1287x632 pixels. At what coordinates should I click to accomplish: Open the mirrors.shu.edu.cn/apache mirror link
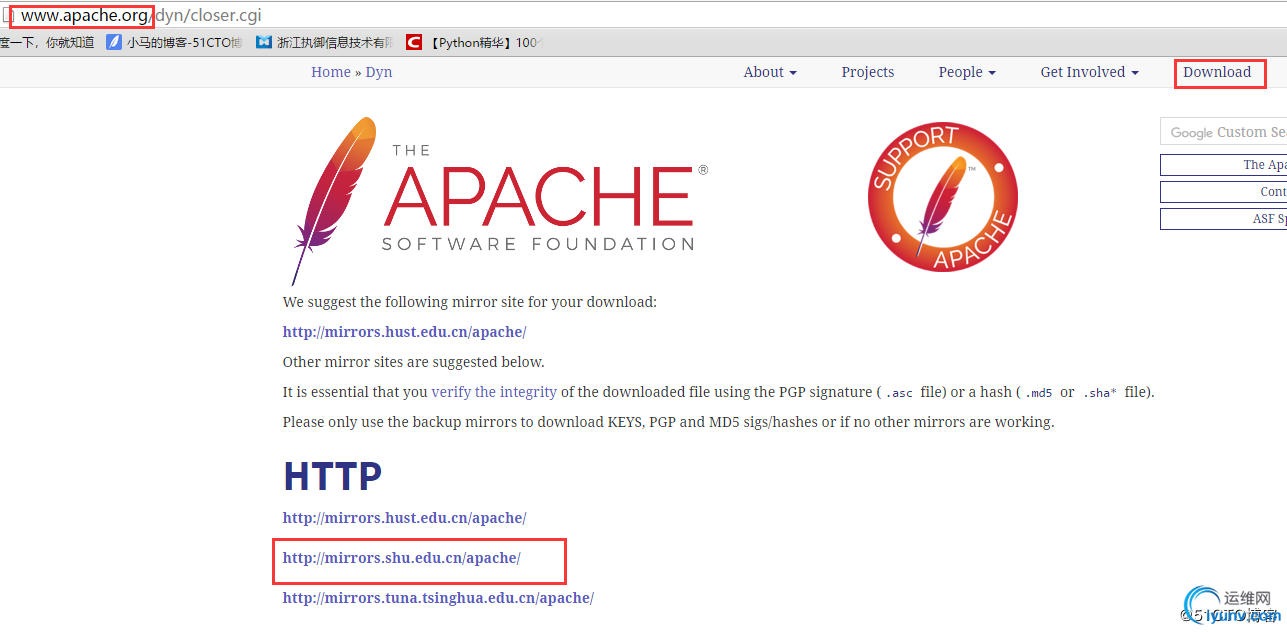click(402, 558)
